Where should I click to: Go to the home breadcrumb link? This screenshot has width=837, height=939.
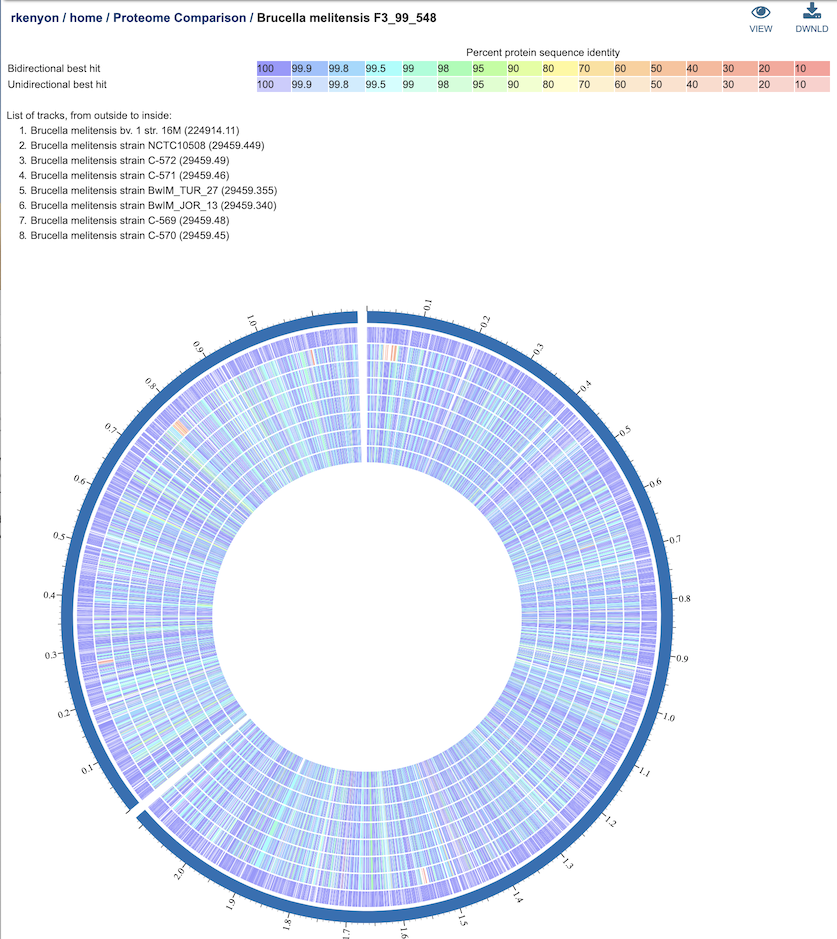[86, 18]
